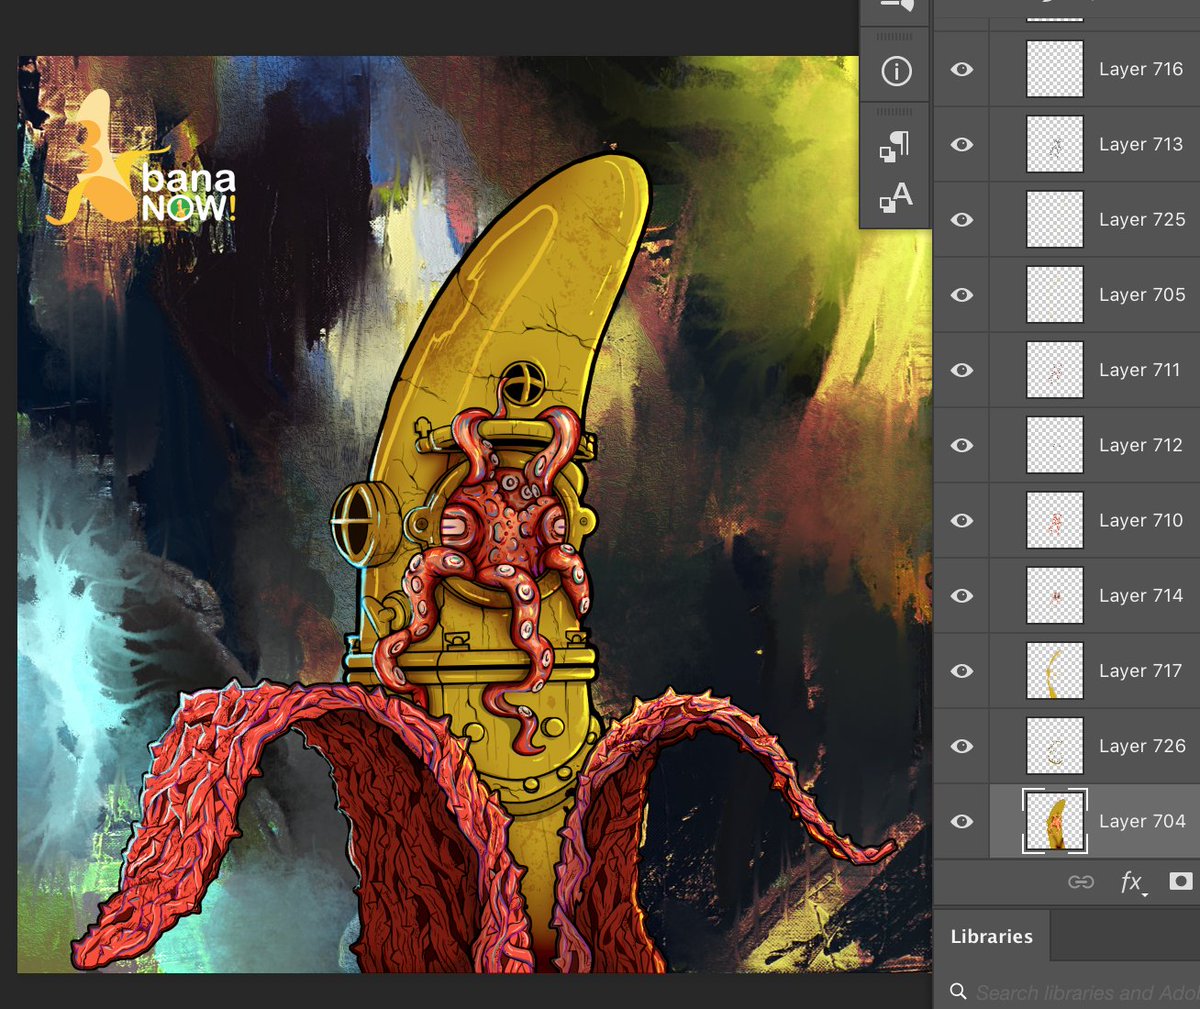Click the Layer 711 thumbnail
The image size is (1200, 1009).
pos(1055,370)
